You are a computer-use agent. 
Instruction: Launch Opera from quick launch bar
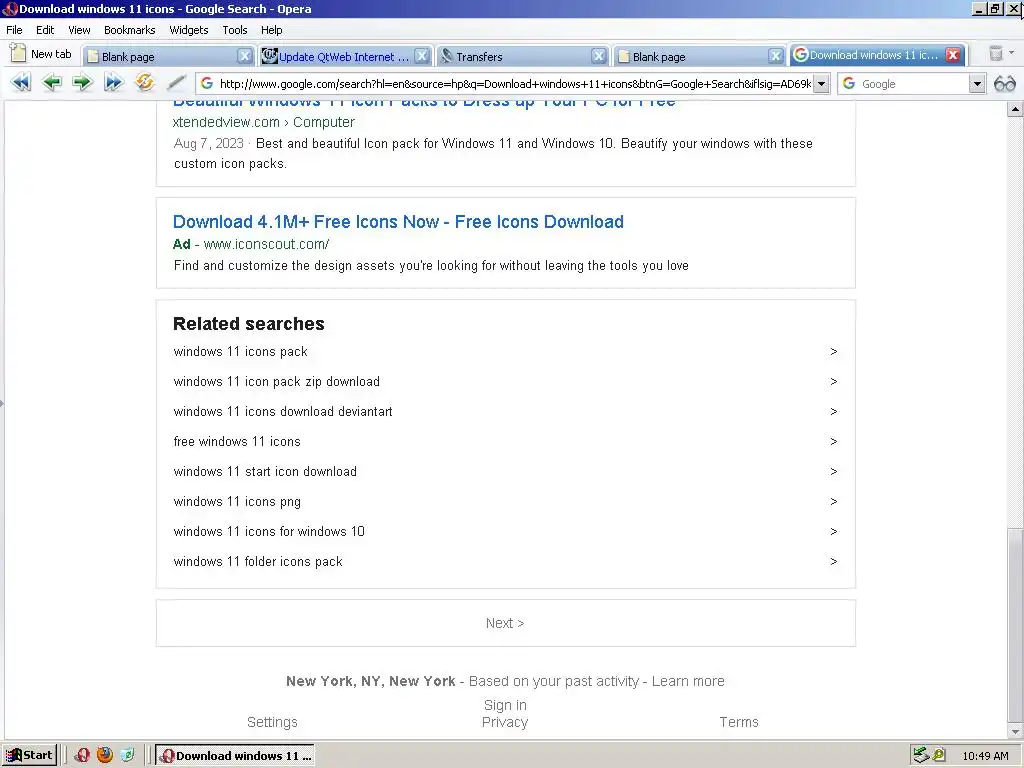pyautogui.click(x=82, y=756)
